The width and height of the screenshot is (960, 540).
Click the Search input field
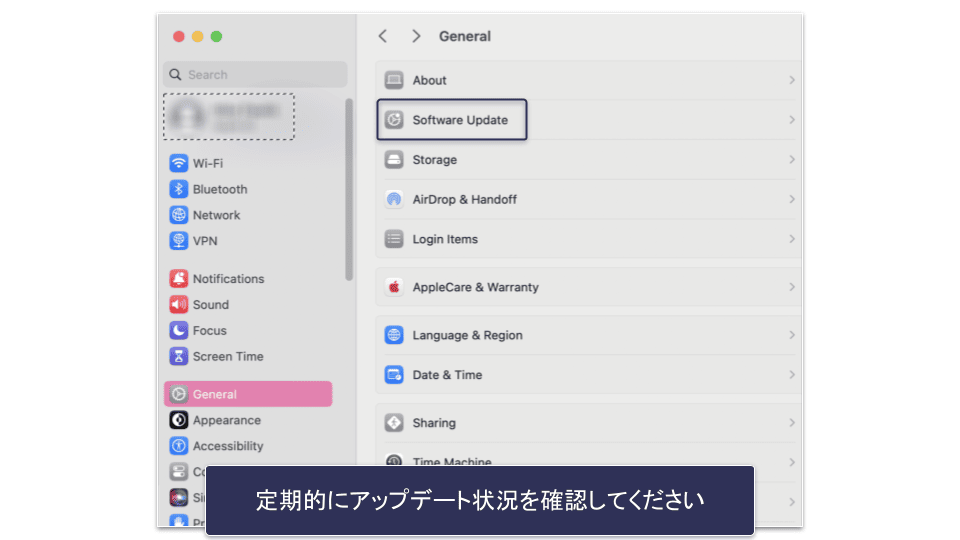(255, 75)
